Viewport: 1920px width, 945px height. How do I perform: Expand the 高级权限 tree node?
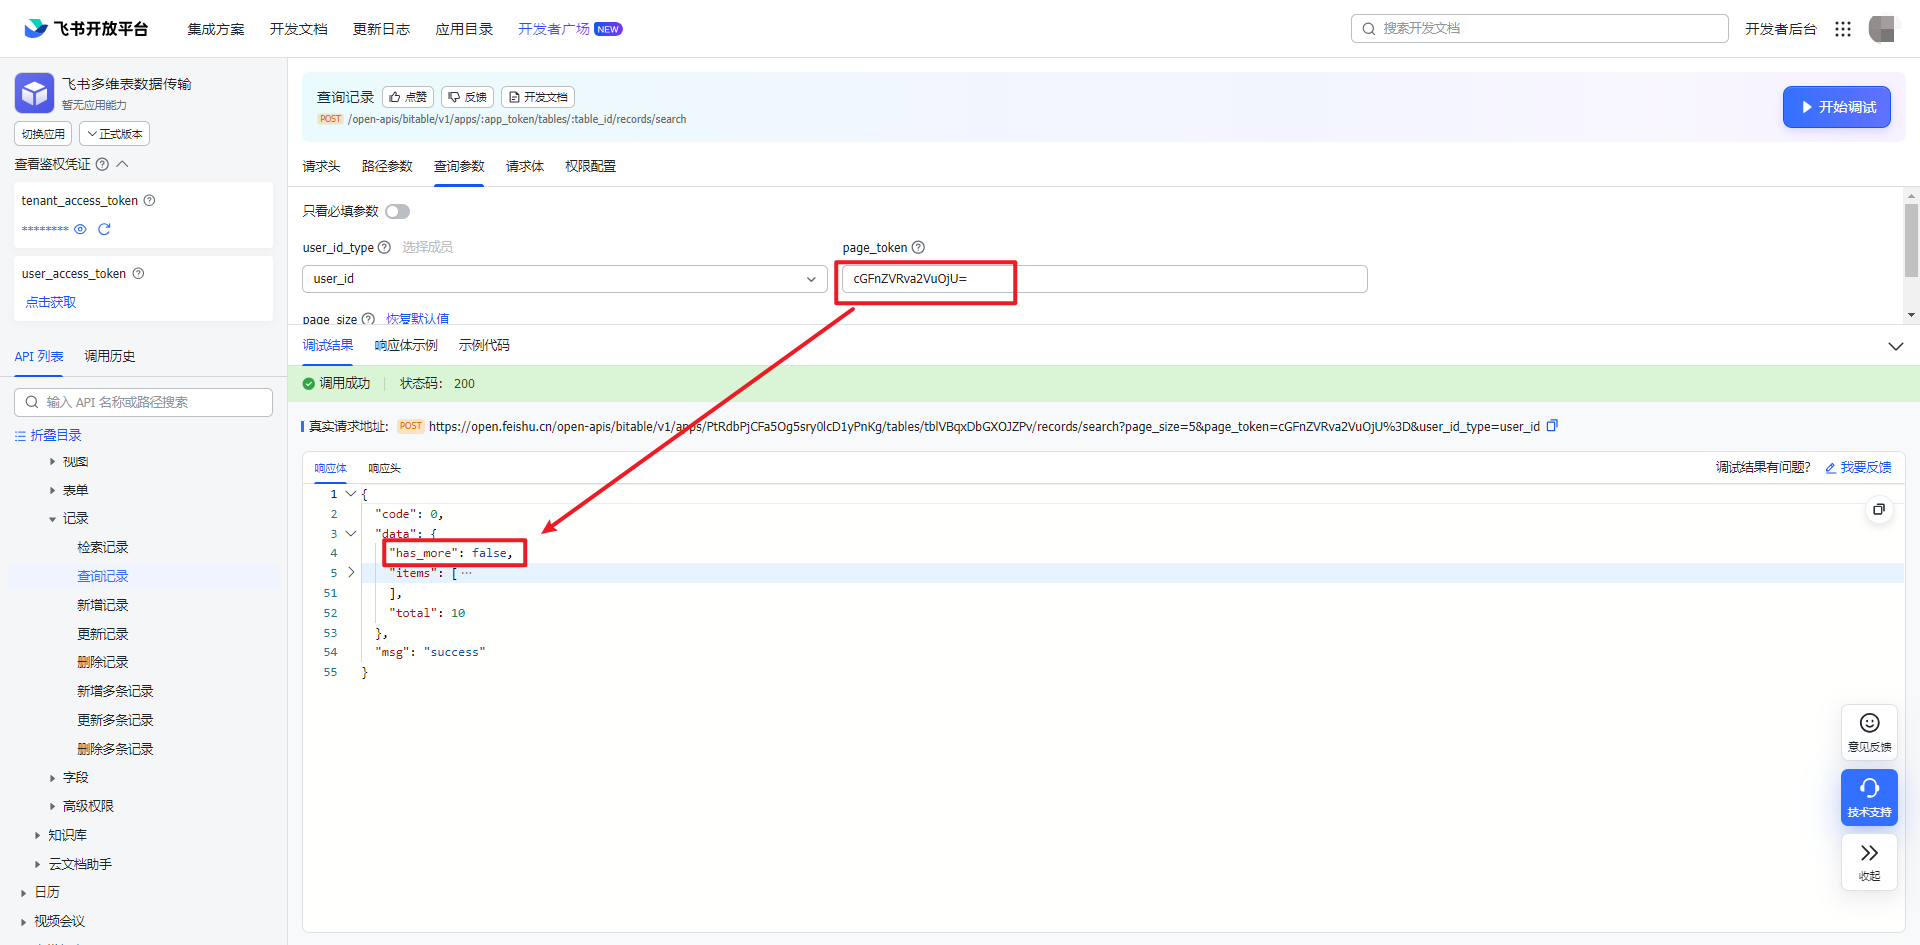(x=53, y=806)
